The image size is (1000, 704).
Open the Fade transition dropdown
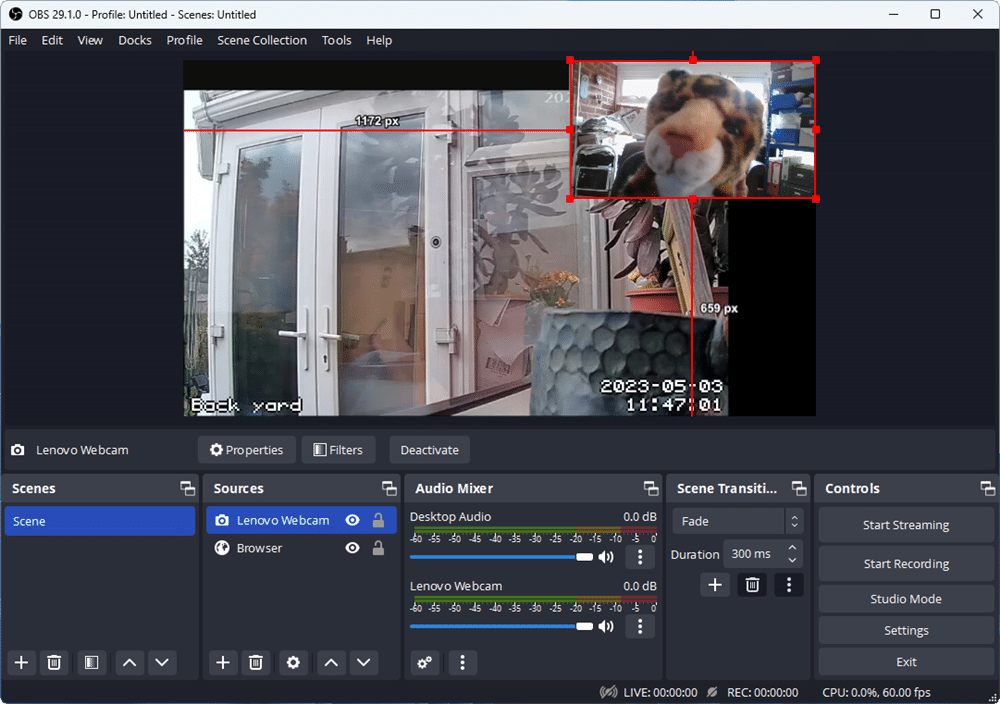tap(728, 521)
